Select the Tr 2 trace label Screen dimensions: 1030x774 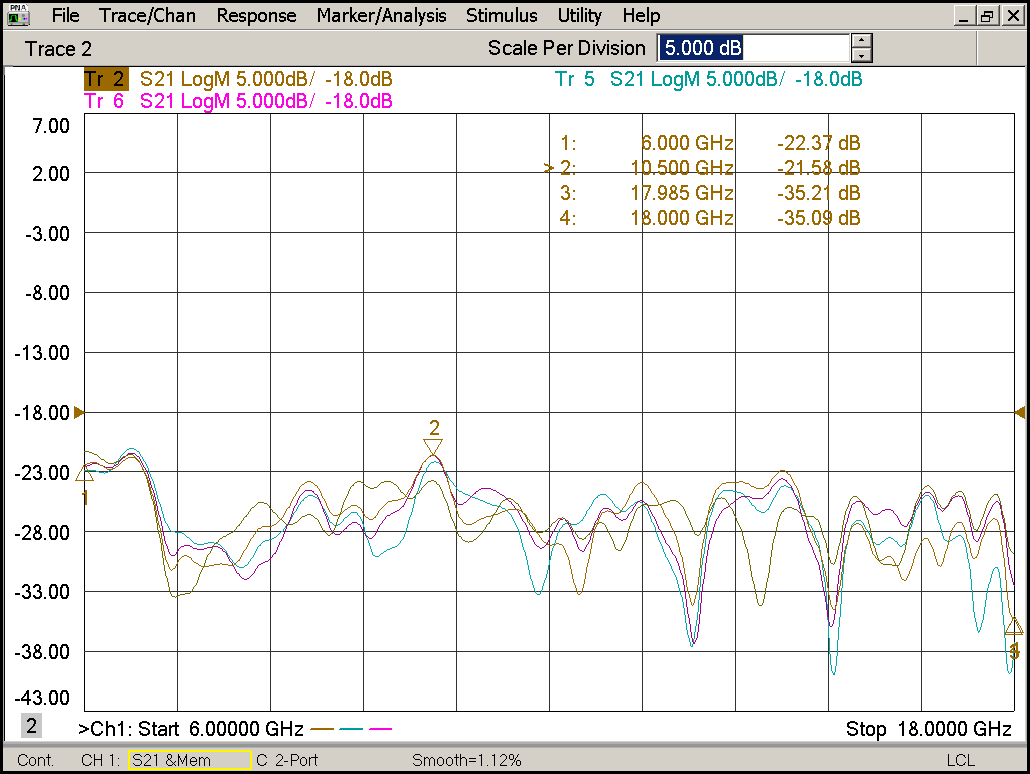[x=104, y=79]
